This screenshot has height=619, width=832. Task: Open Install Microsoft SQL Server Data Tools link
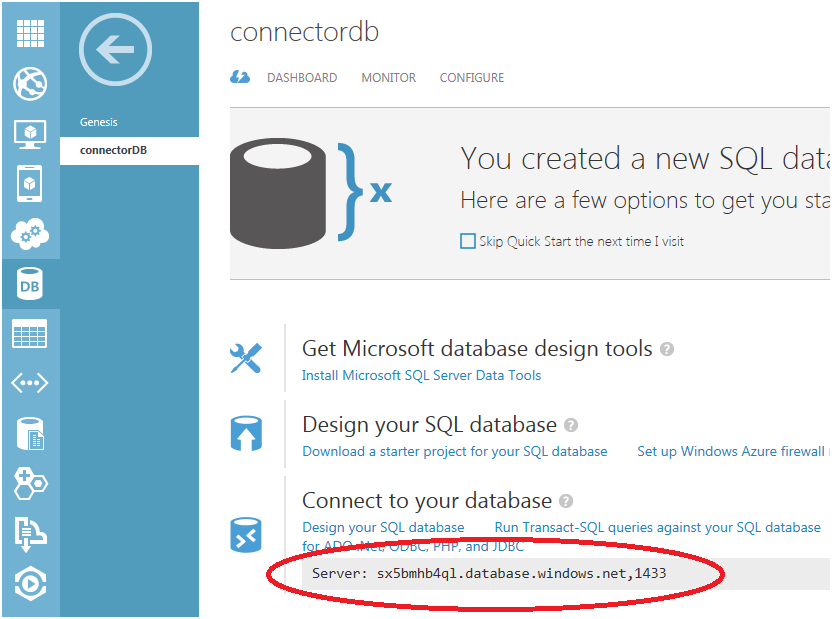pos(421,376)
